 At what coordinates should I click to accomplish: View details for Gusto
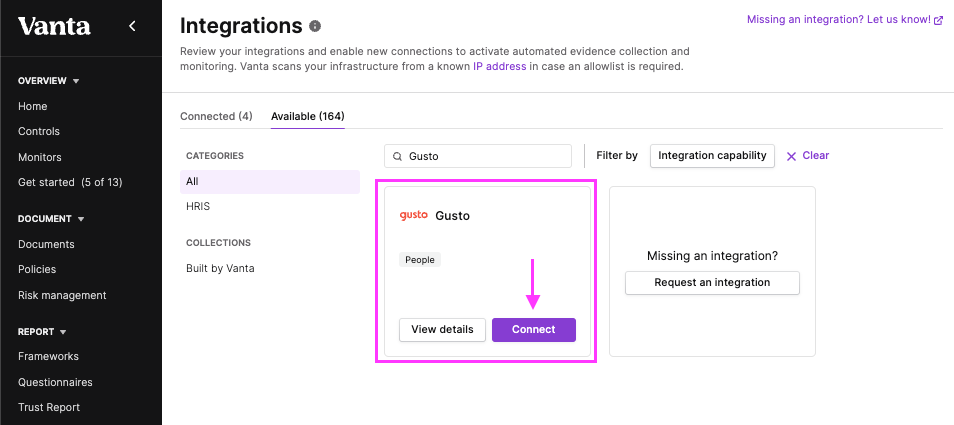point(442,330)
